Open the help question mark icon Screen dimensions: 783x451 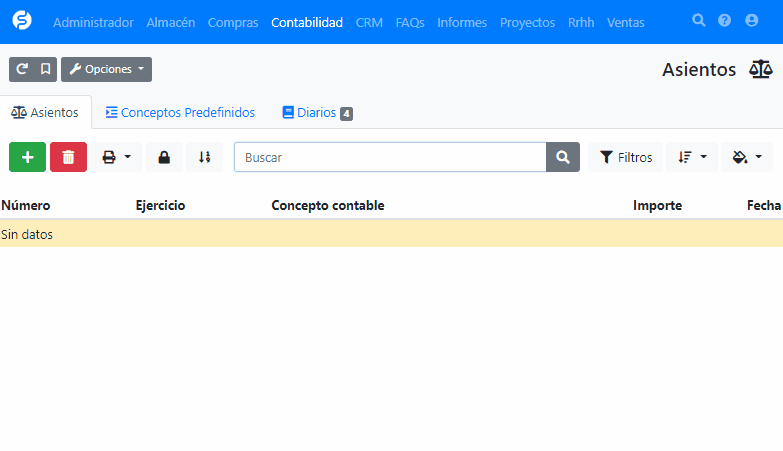point(725,21)
